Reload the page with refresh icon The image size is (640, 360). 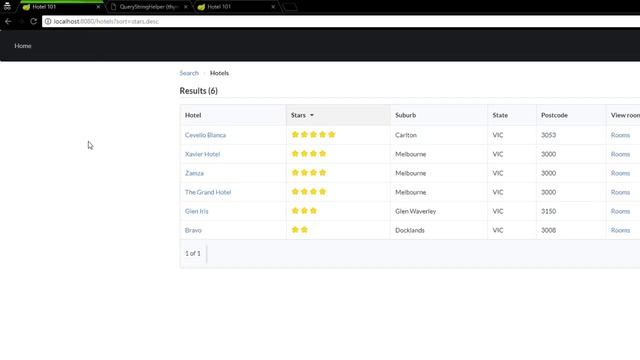[x=33, y=21]
